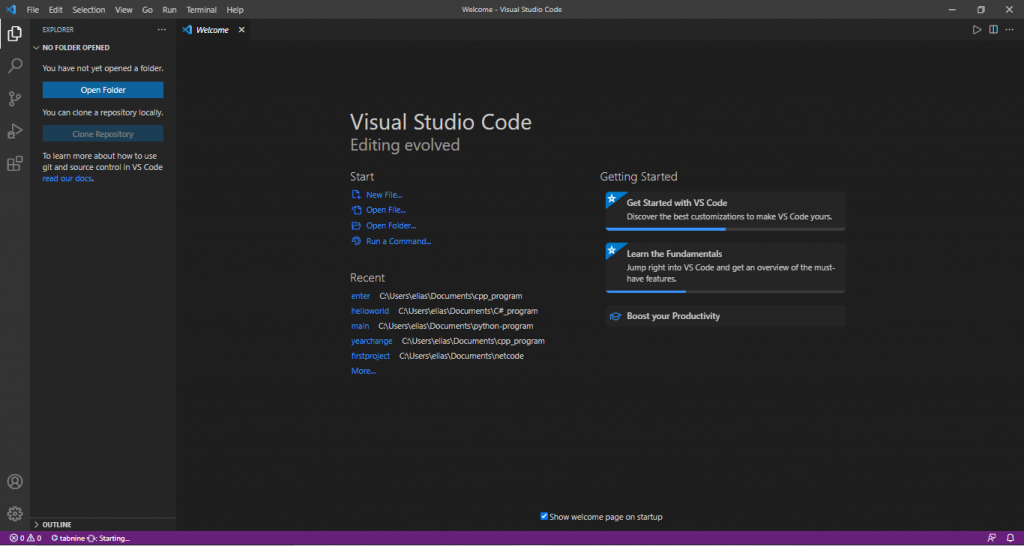Open recent item yearchange

coord(372,341)
